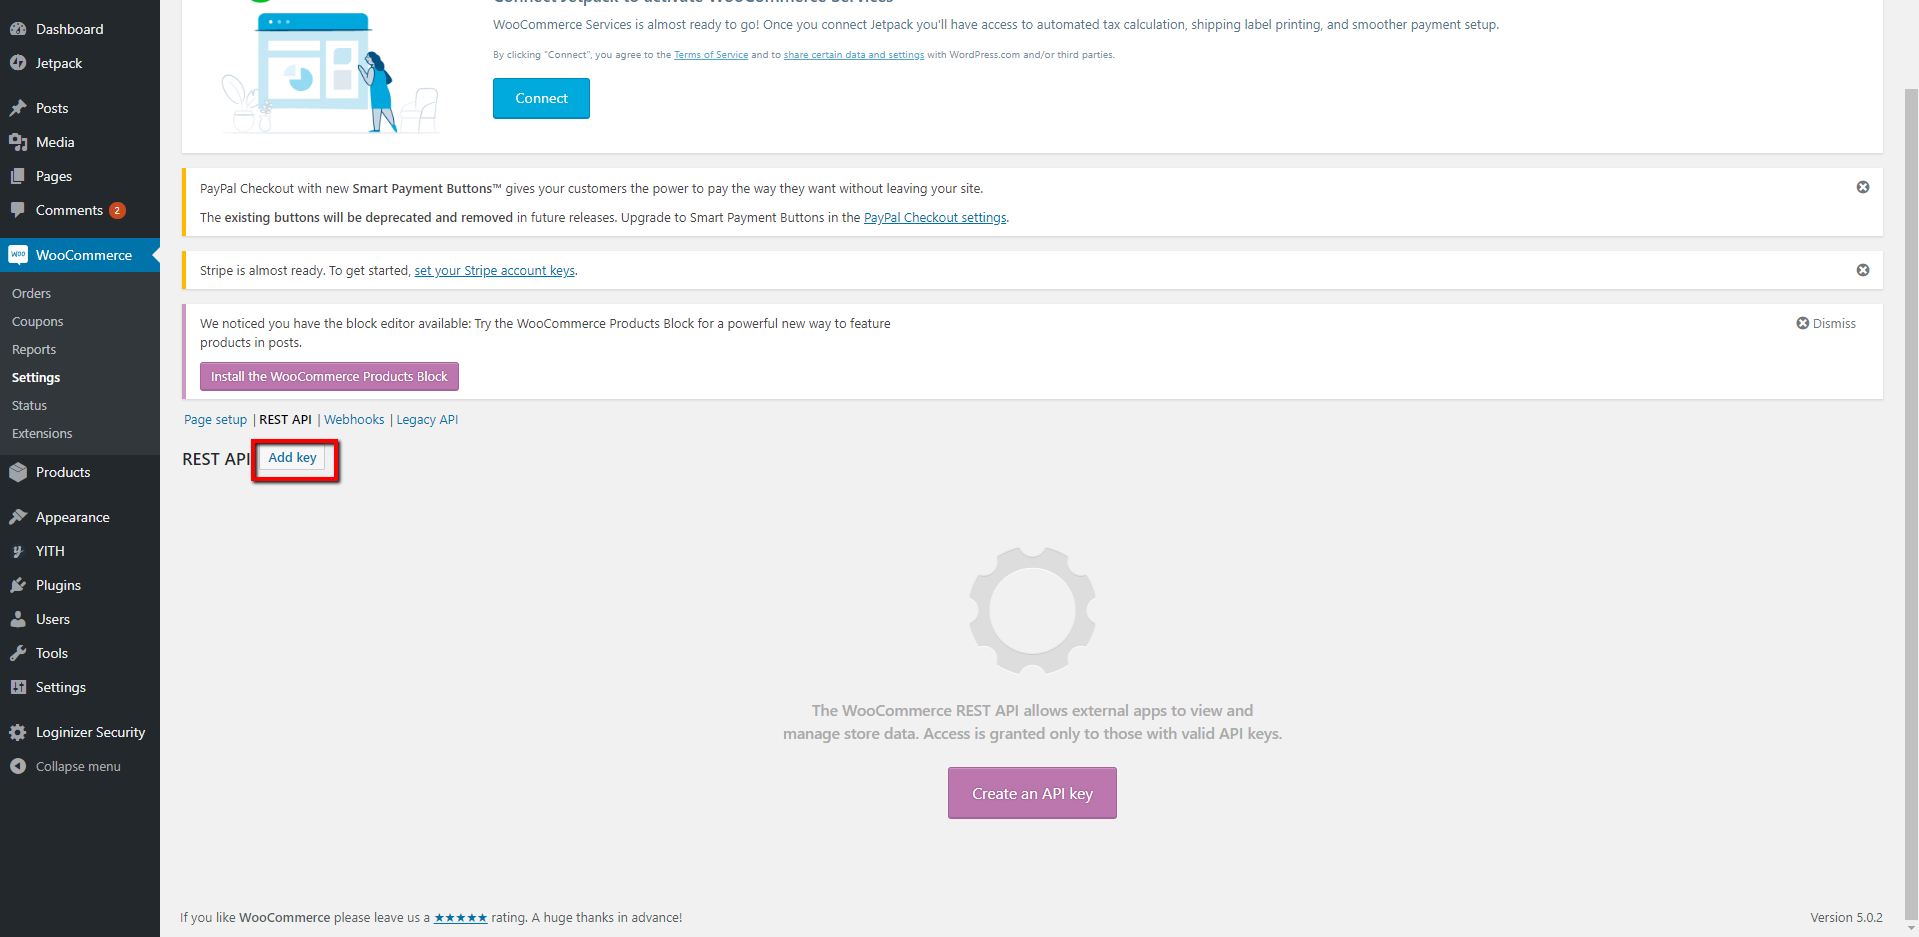The width and height of the screenshot is (1919, 937).
Task: Click the five-star rating link
Action: tap(461, 917)
